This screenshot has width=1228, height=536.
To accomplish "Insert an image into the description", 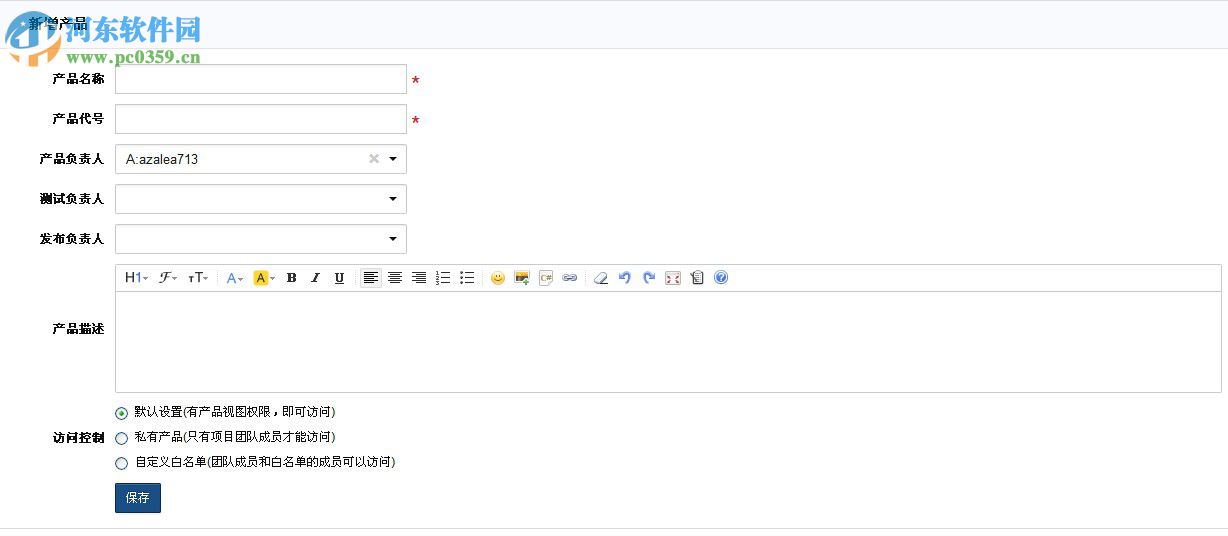I will pos(522,278).
